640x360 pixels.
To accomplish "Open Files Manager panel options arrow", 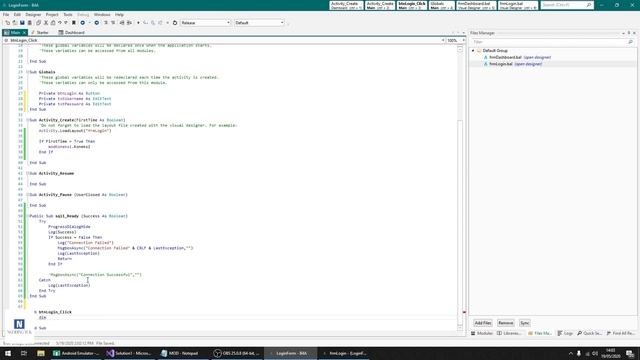I will [x=623, y=33].
